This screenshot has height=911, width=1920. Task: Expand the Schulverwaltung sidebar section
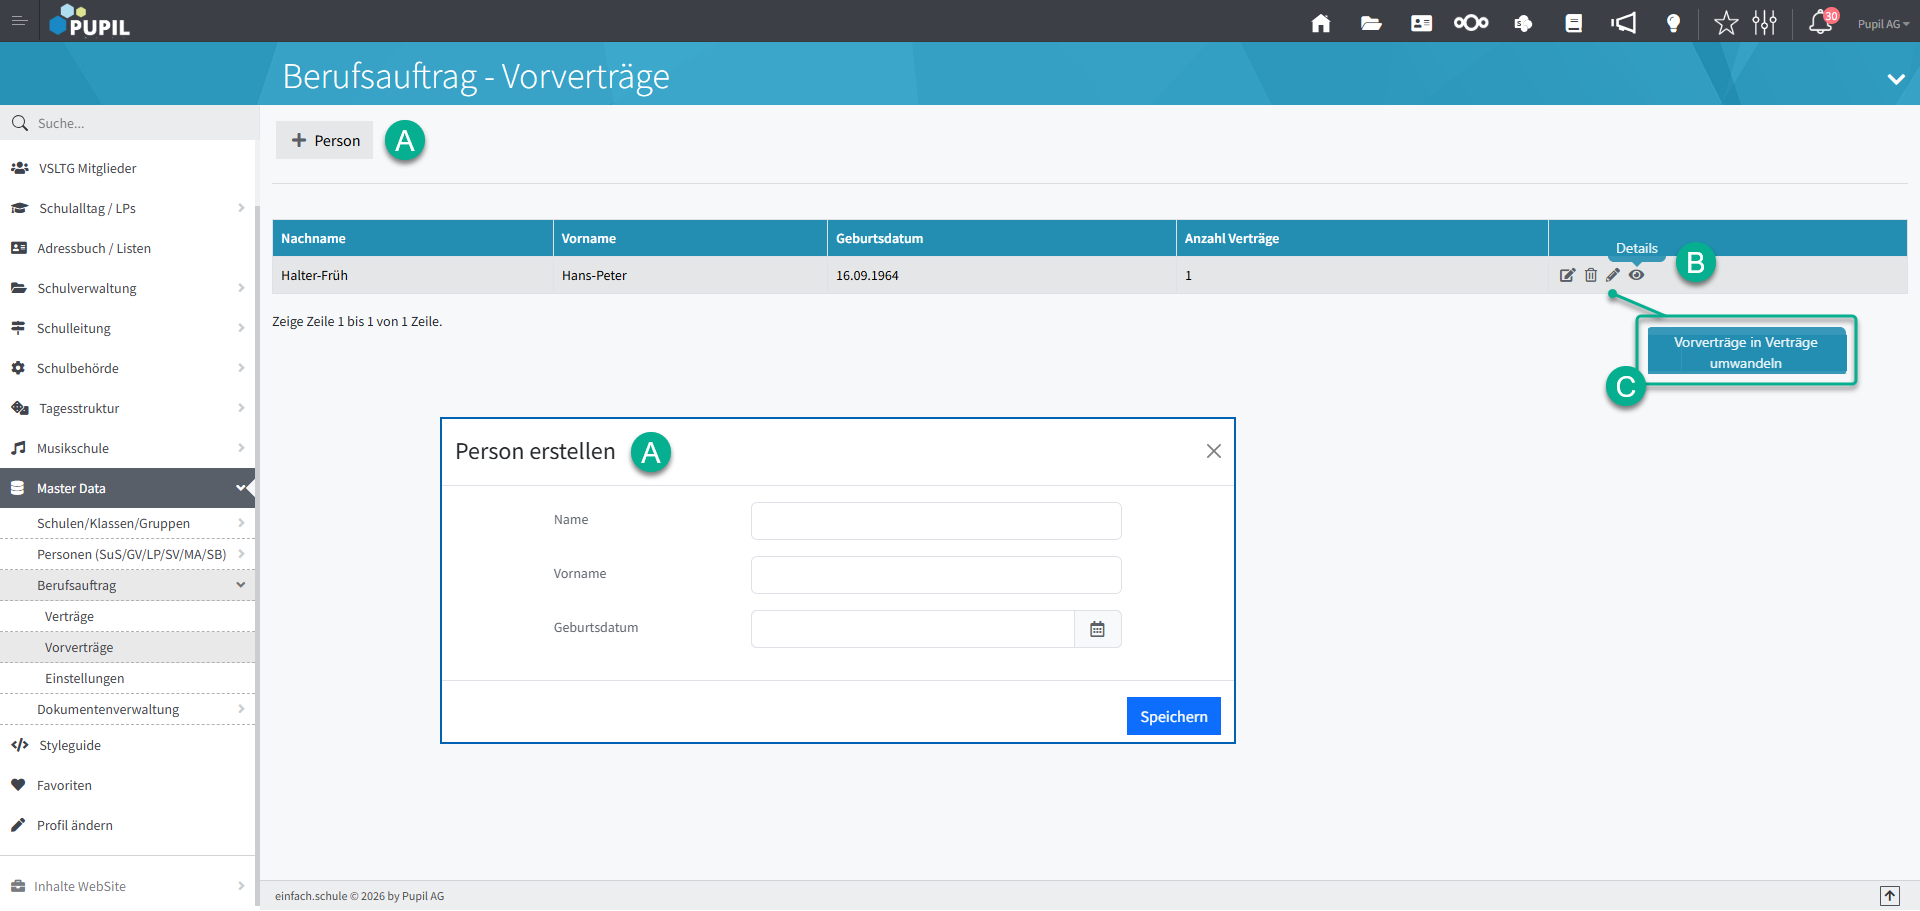(x=127, y=288)
